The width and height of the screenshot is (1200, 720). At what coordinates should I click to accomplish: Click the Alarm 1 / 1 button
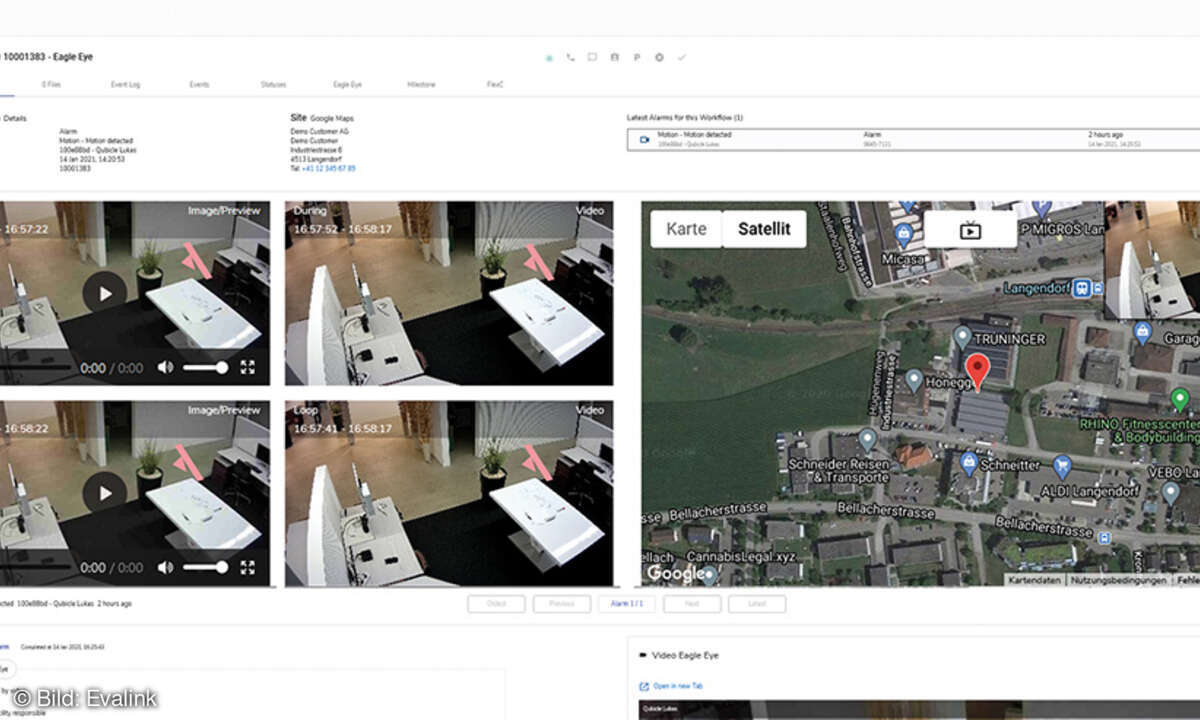click(627, 604)
